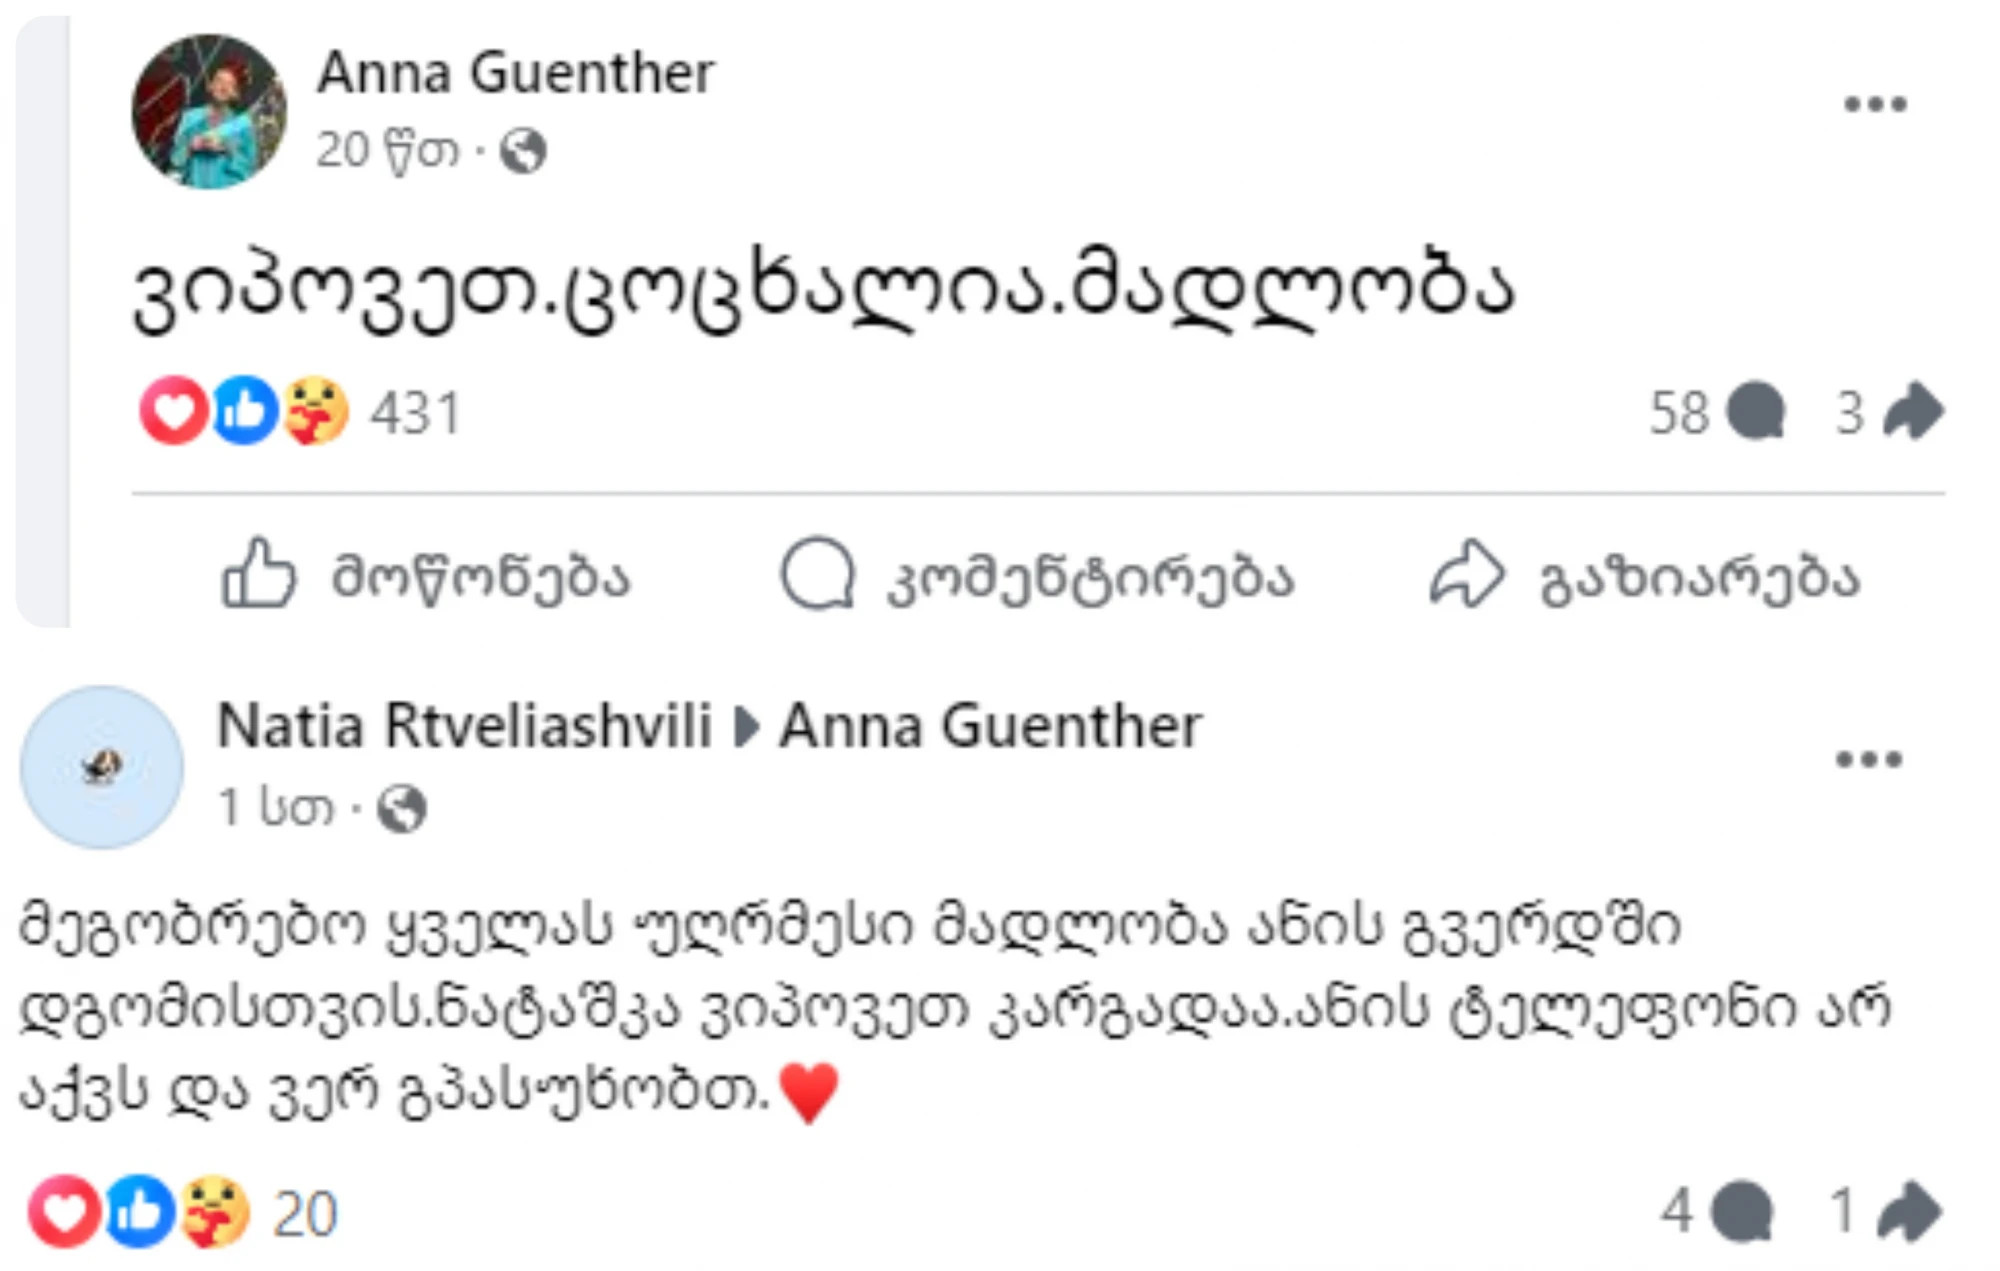The width and height of the screenshot is (2000, 1271).
Task: Click the 1 სთ timestamp on Natia's post
Action: coord(275,807)
